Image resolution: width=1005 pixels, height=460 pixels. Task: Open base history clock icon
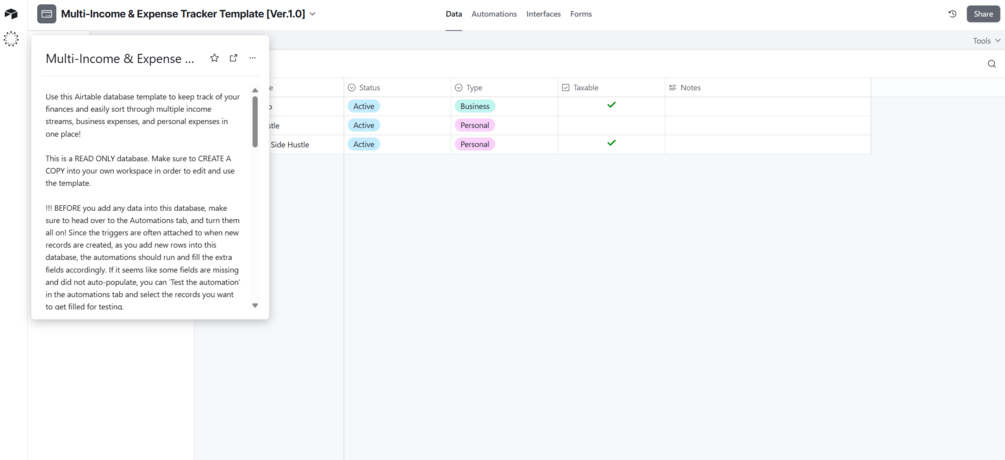click(952, 13)
